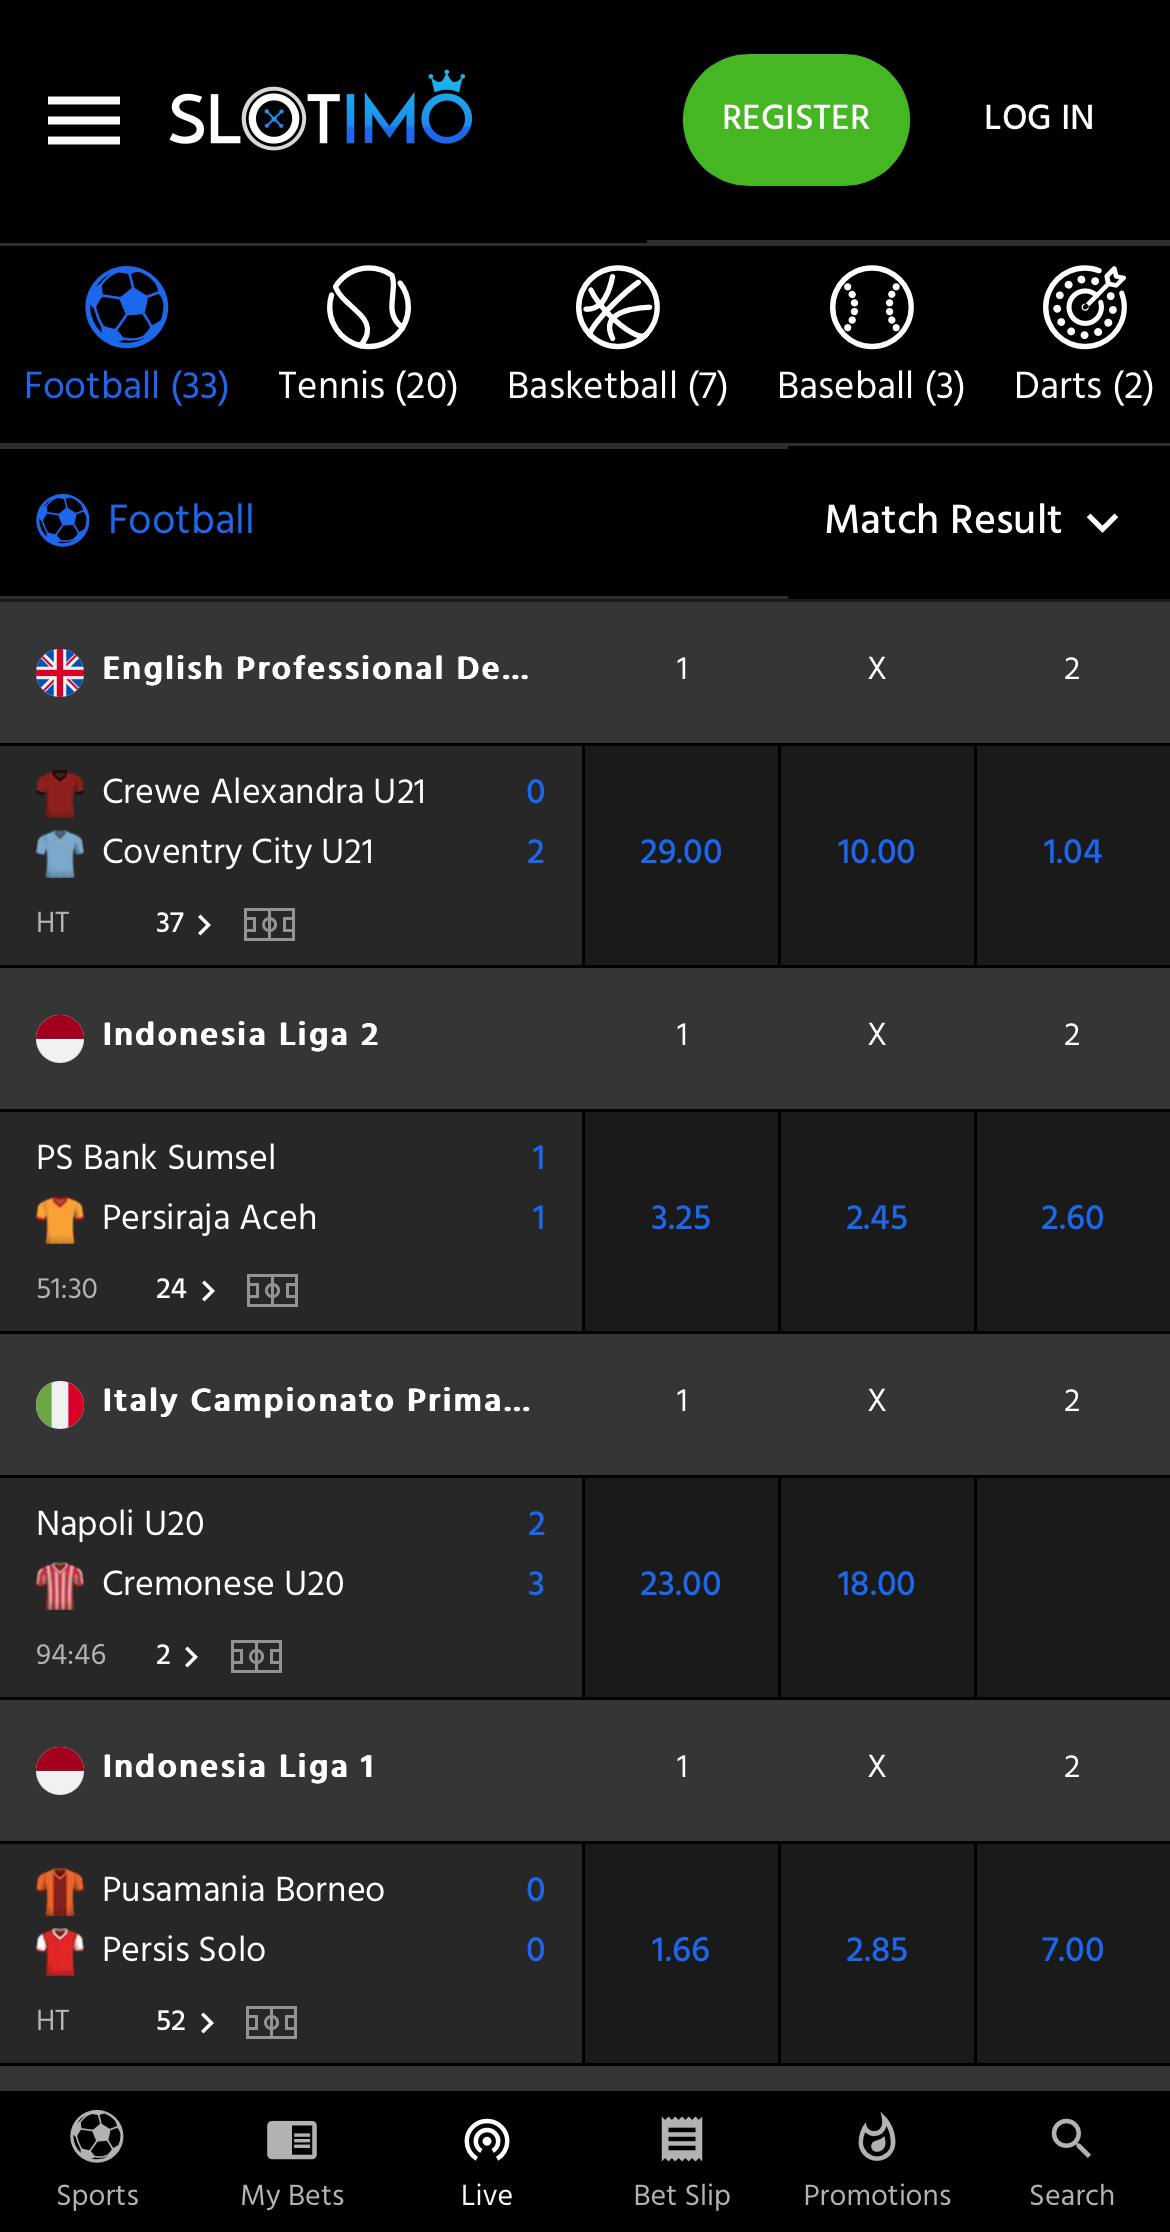The image size is (1170, 2232).
Task: Open pitch view for Persiraja Aceh match
Action: point(272,1289)
